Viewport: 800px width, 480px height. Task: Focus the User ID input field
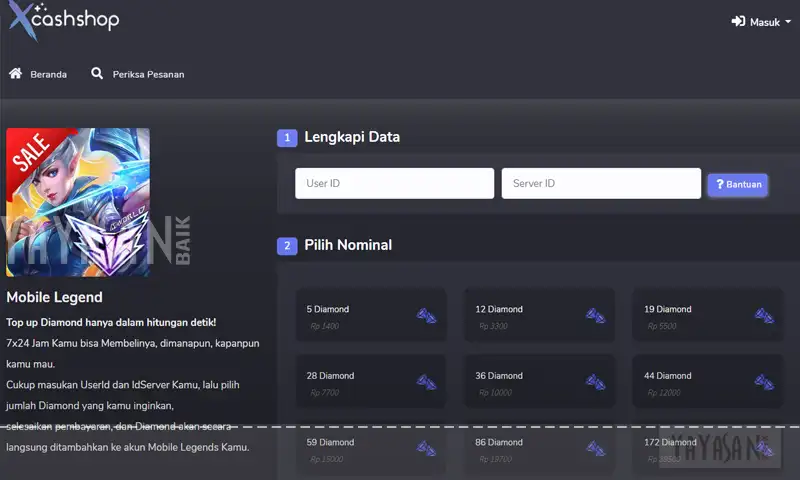394,183
